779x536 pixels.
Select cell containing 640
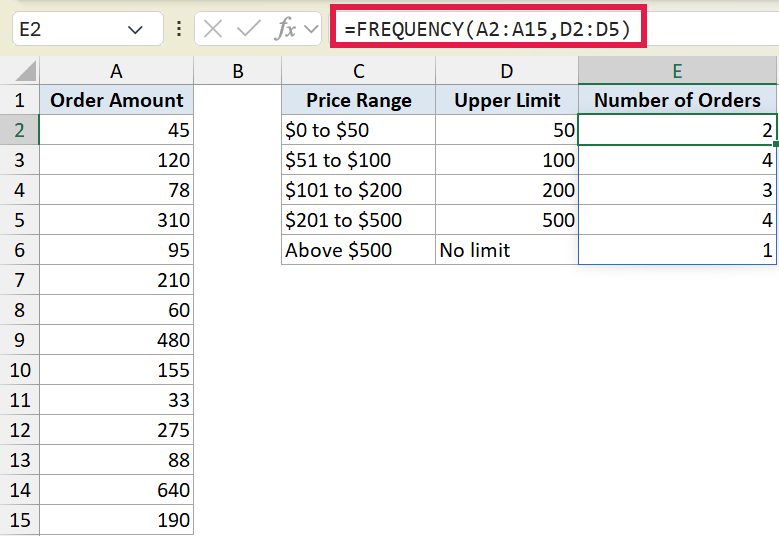116,490
